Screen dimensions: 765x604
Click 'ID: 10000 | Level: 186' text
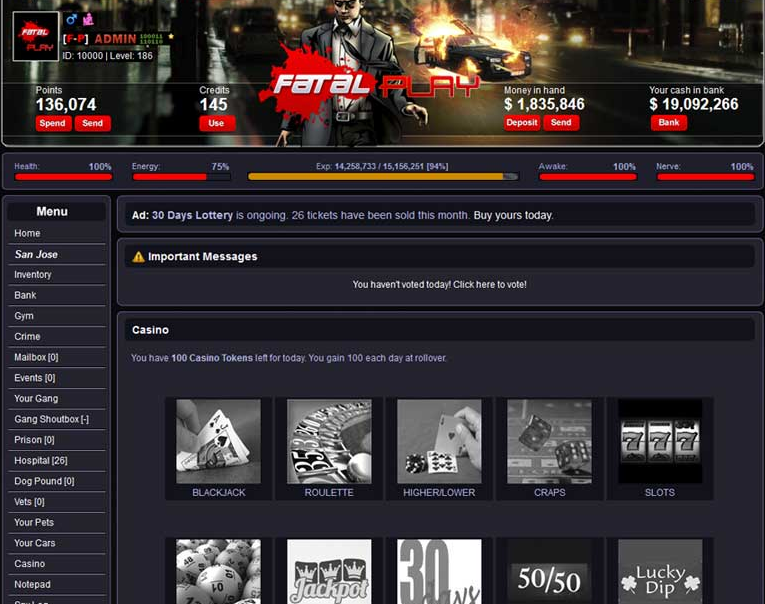107,56
